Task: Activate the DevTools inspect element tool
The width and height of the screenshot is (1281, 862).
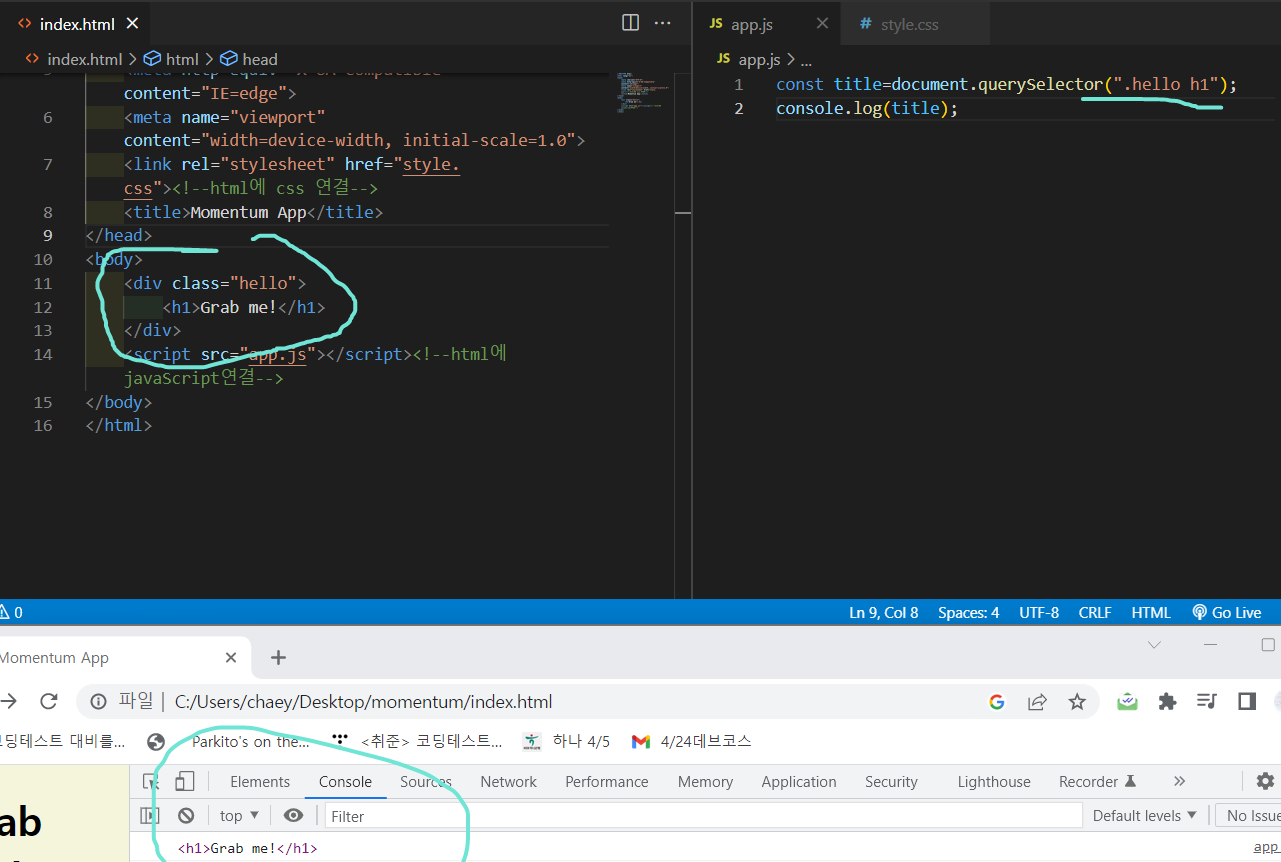Action: click(150, 782)
